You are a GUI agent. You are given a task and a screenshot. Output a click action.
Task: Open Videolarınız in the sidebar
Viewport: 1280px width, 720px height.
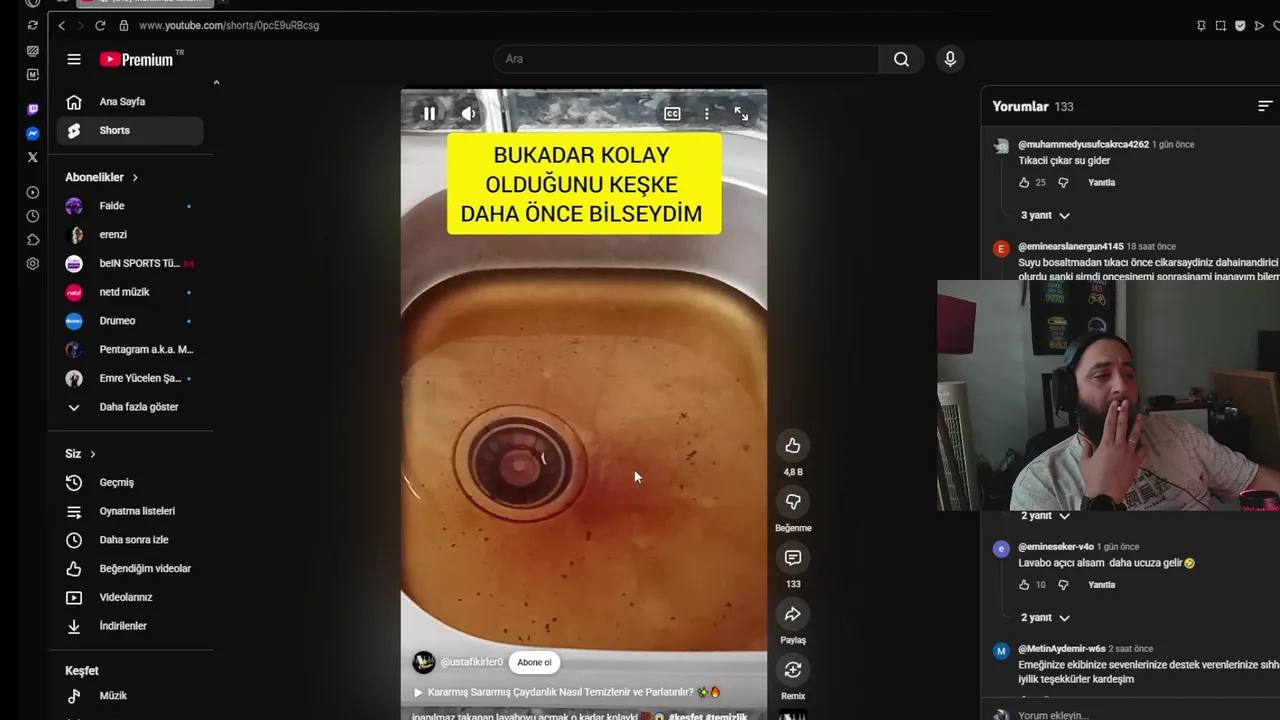(x=130, y=598)
